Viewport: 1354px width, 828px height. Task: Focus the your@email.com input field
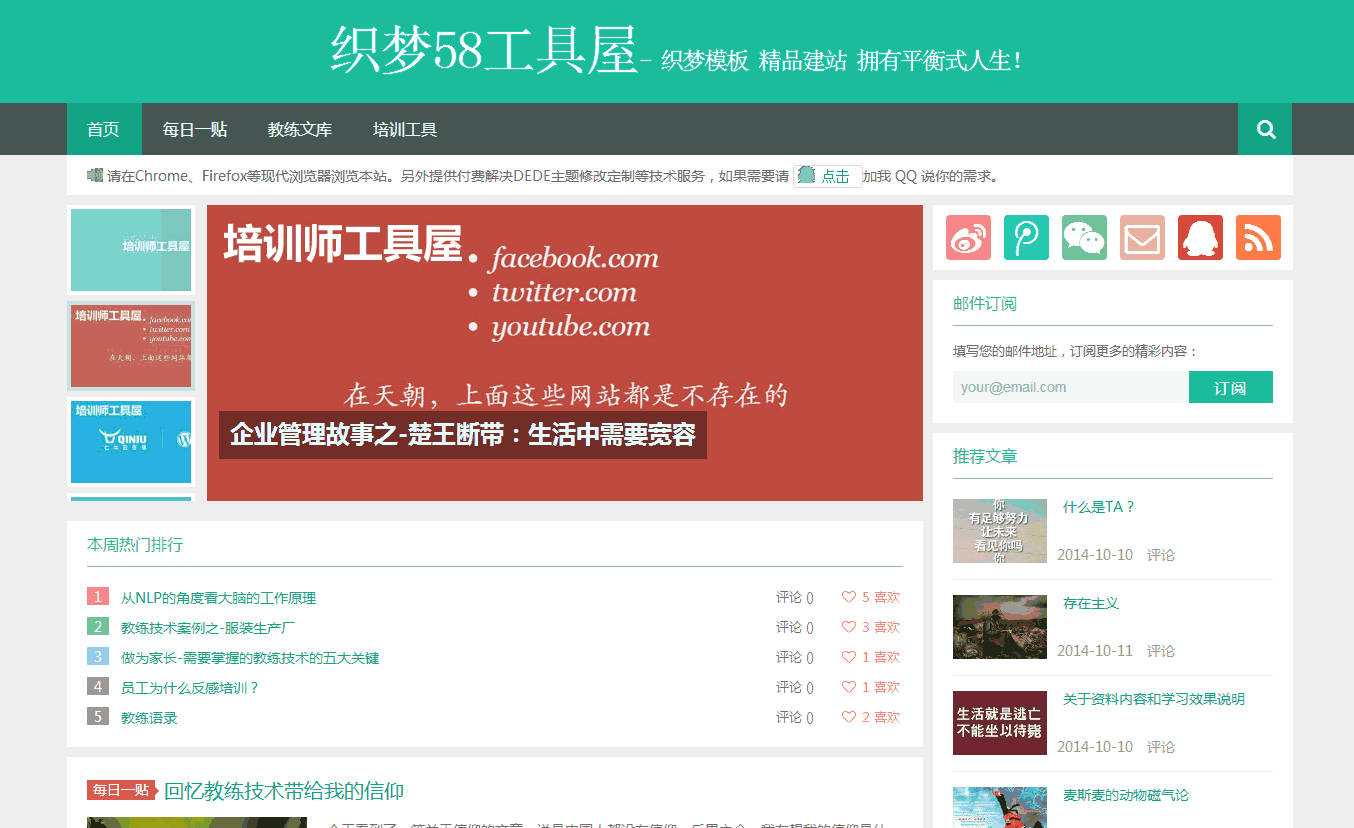1070,387
